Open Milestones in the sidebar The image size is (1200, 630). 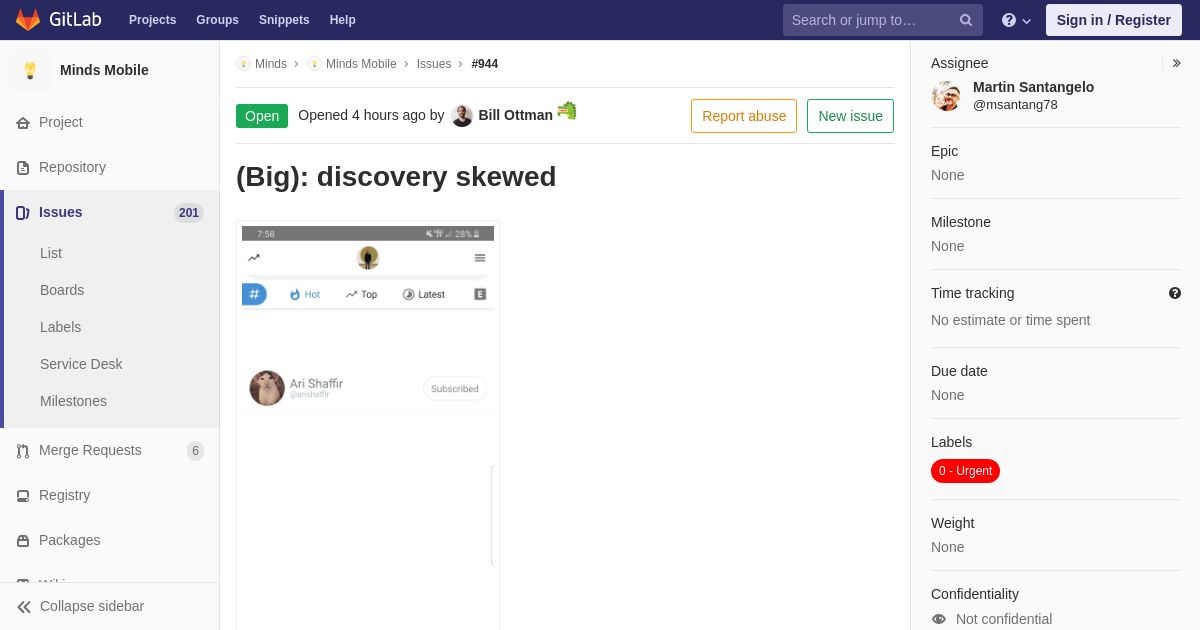pyautogui.click(x=73, y=401)
